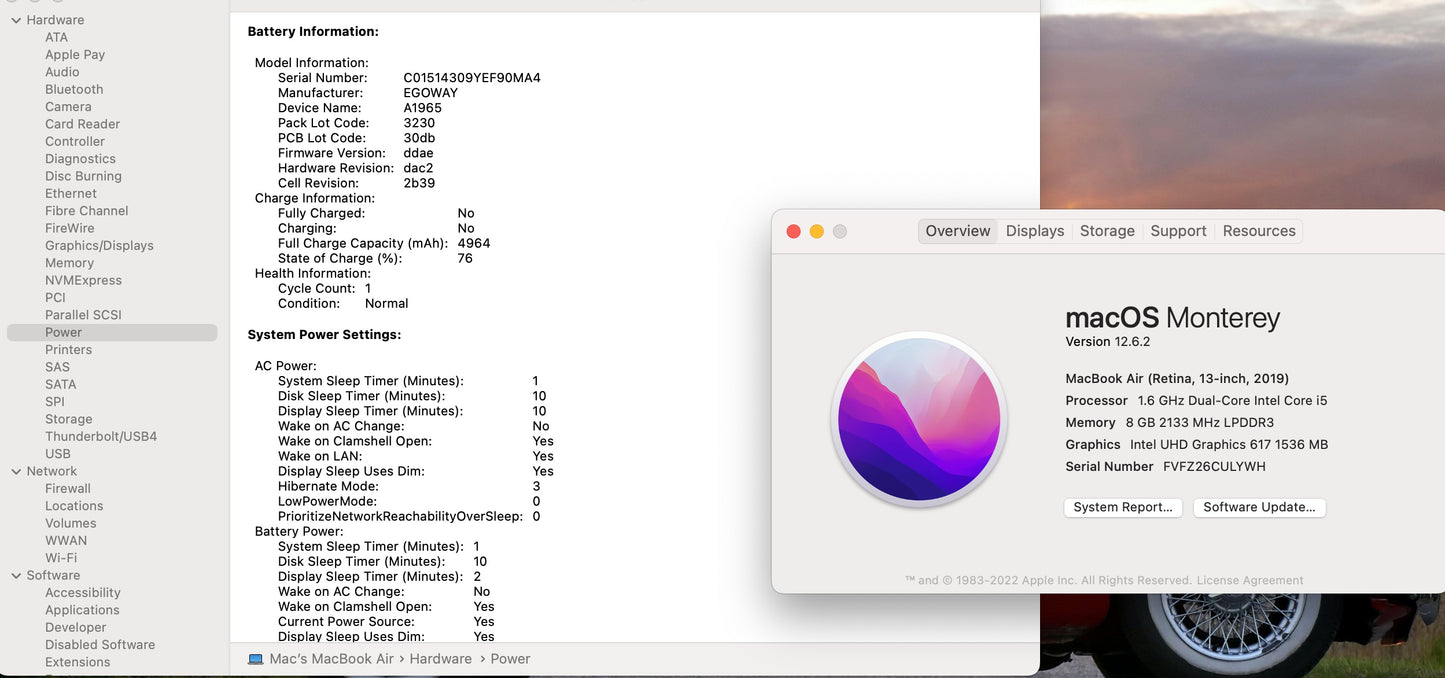Click the laptop icon in path bar
1445x678 pixels.
coord(256,659)
